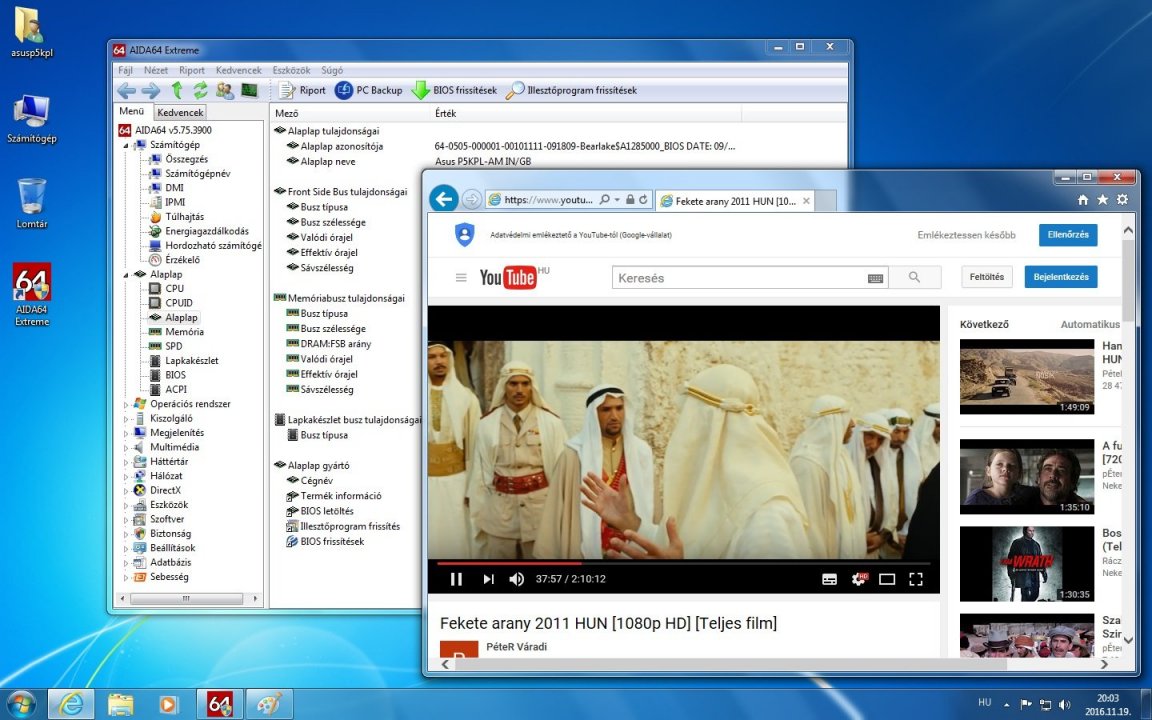Collapse the Alaplap parent tree node
The width and height of the screenshot is (1152, 720).
point(126,275)
